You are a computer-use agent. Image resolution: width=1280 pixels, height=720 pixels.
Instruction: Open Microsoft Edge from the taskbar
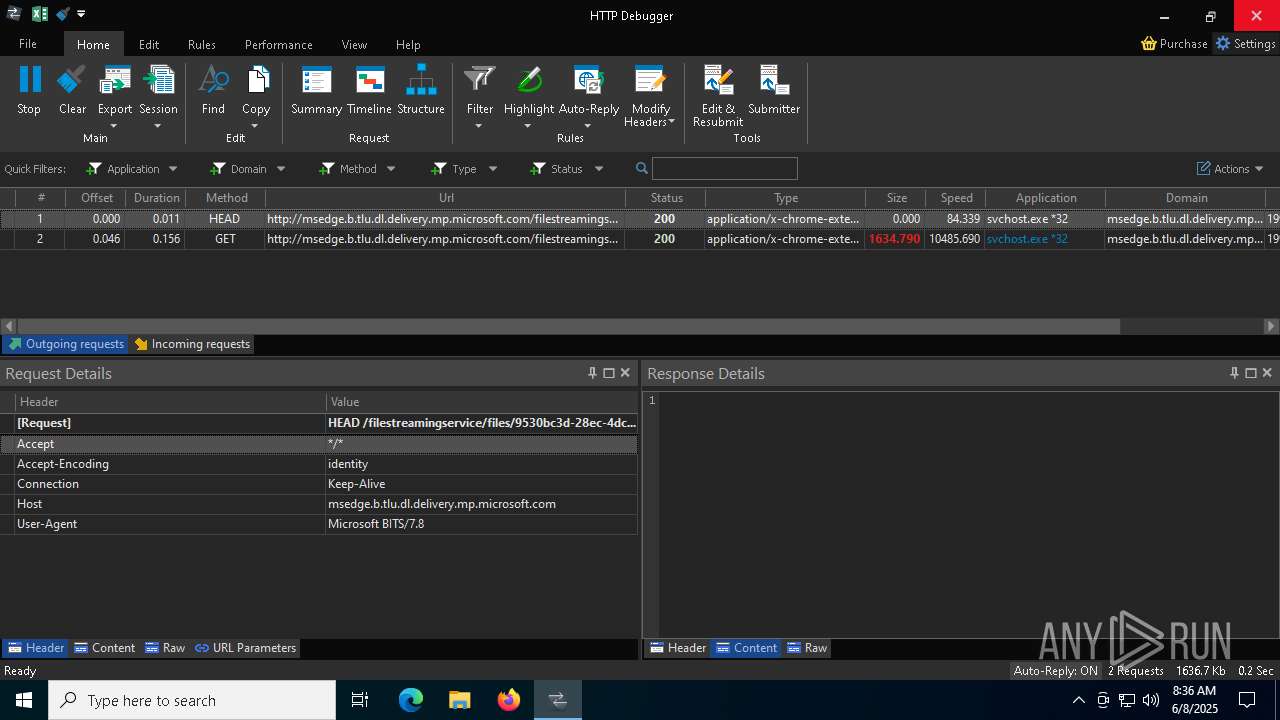pyautogui.click(x=411, y=700)
